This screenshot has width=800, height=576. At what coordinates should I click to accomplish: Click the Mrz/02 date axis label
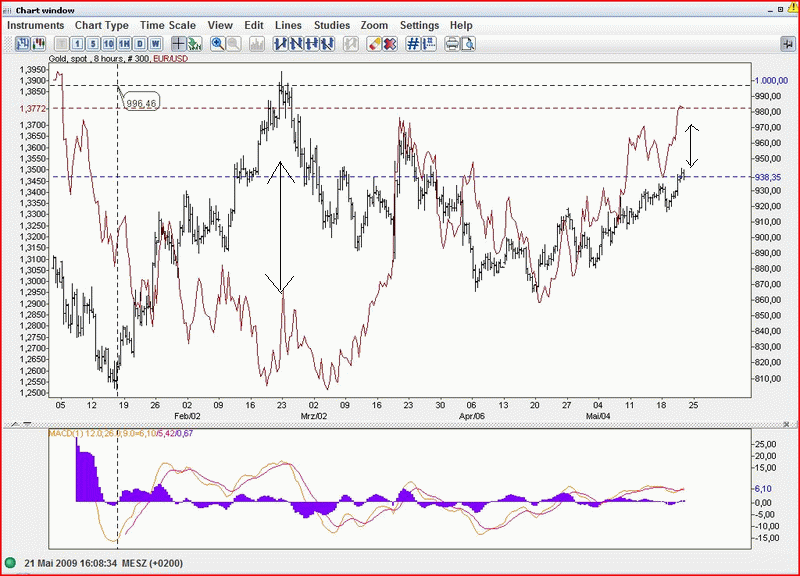point(314,416)
